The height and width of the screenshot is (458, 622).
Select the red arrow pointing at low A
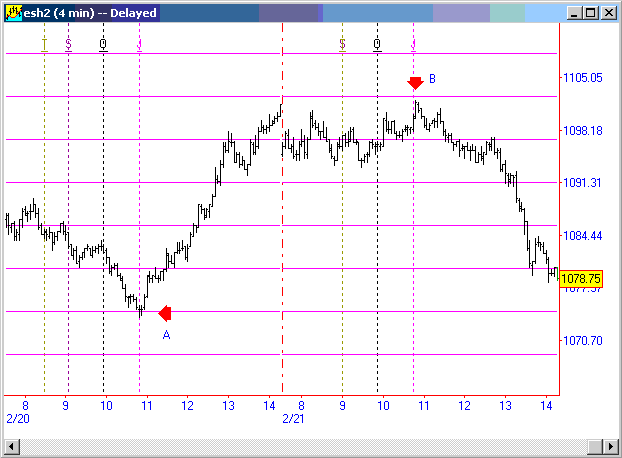click(165, 313)
